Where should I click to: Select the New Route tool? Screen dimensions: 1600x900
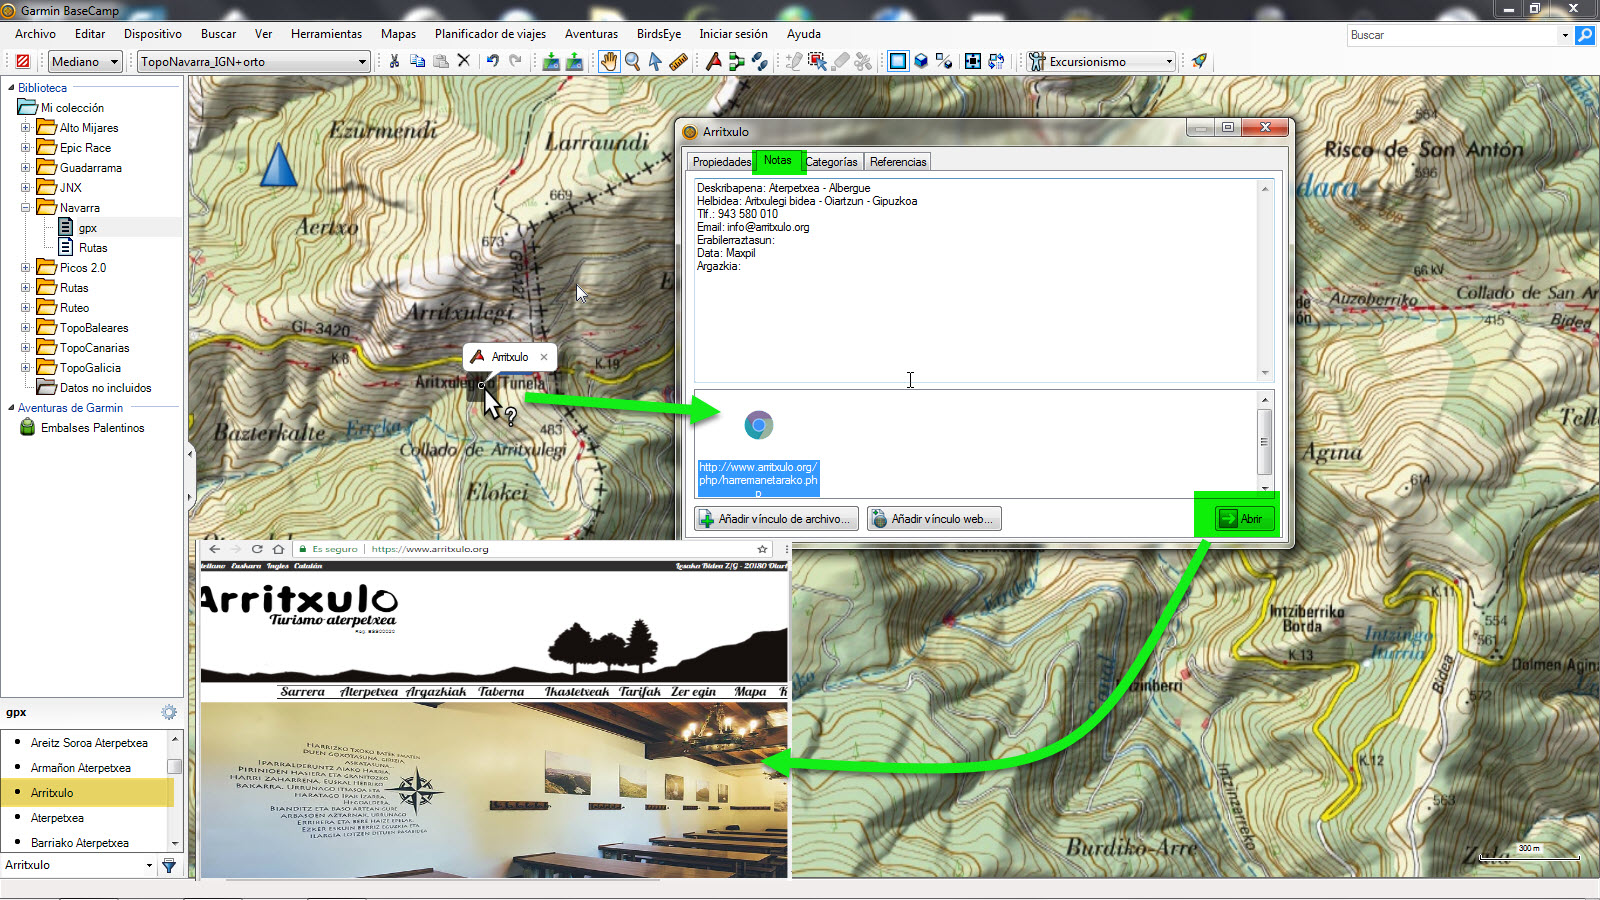click(x=736, y=61)
